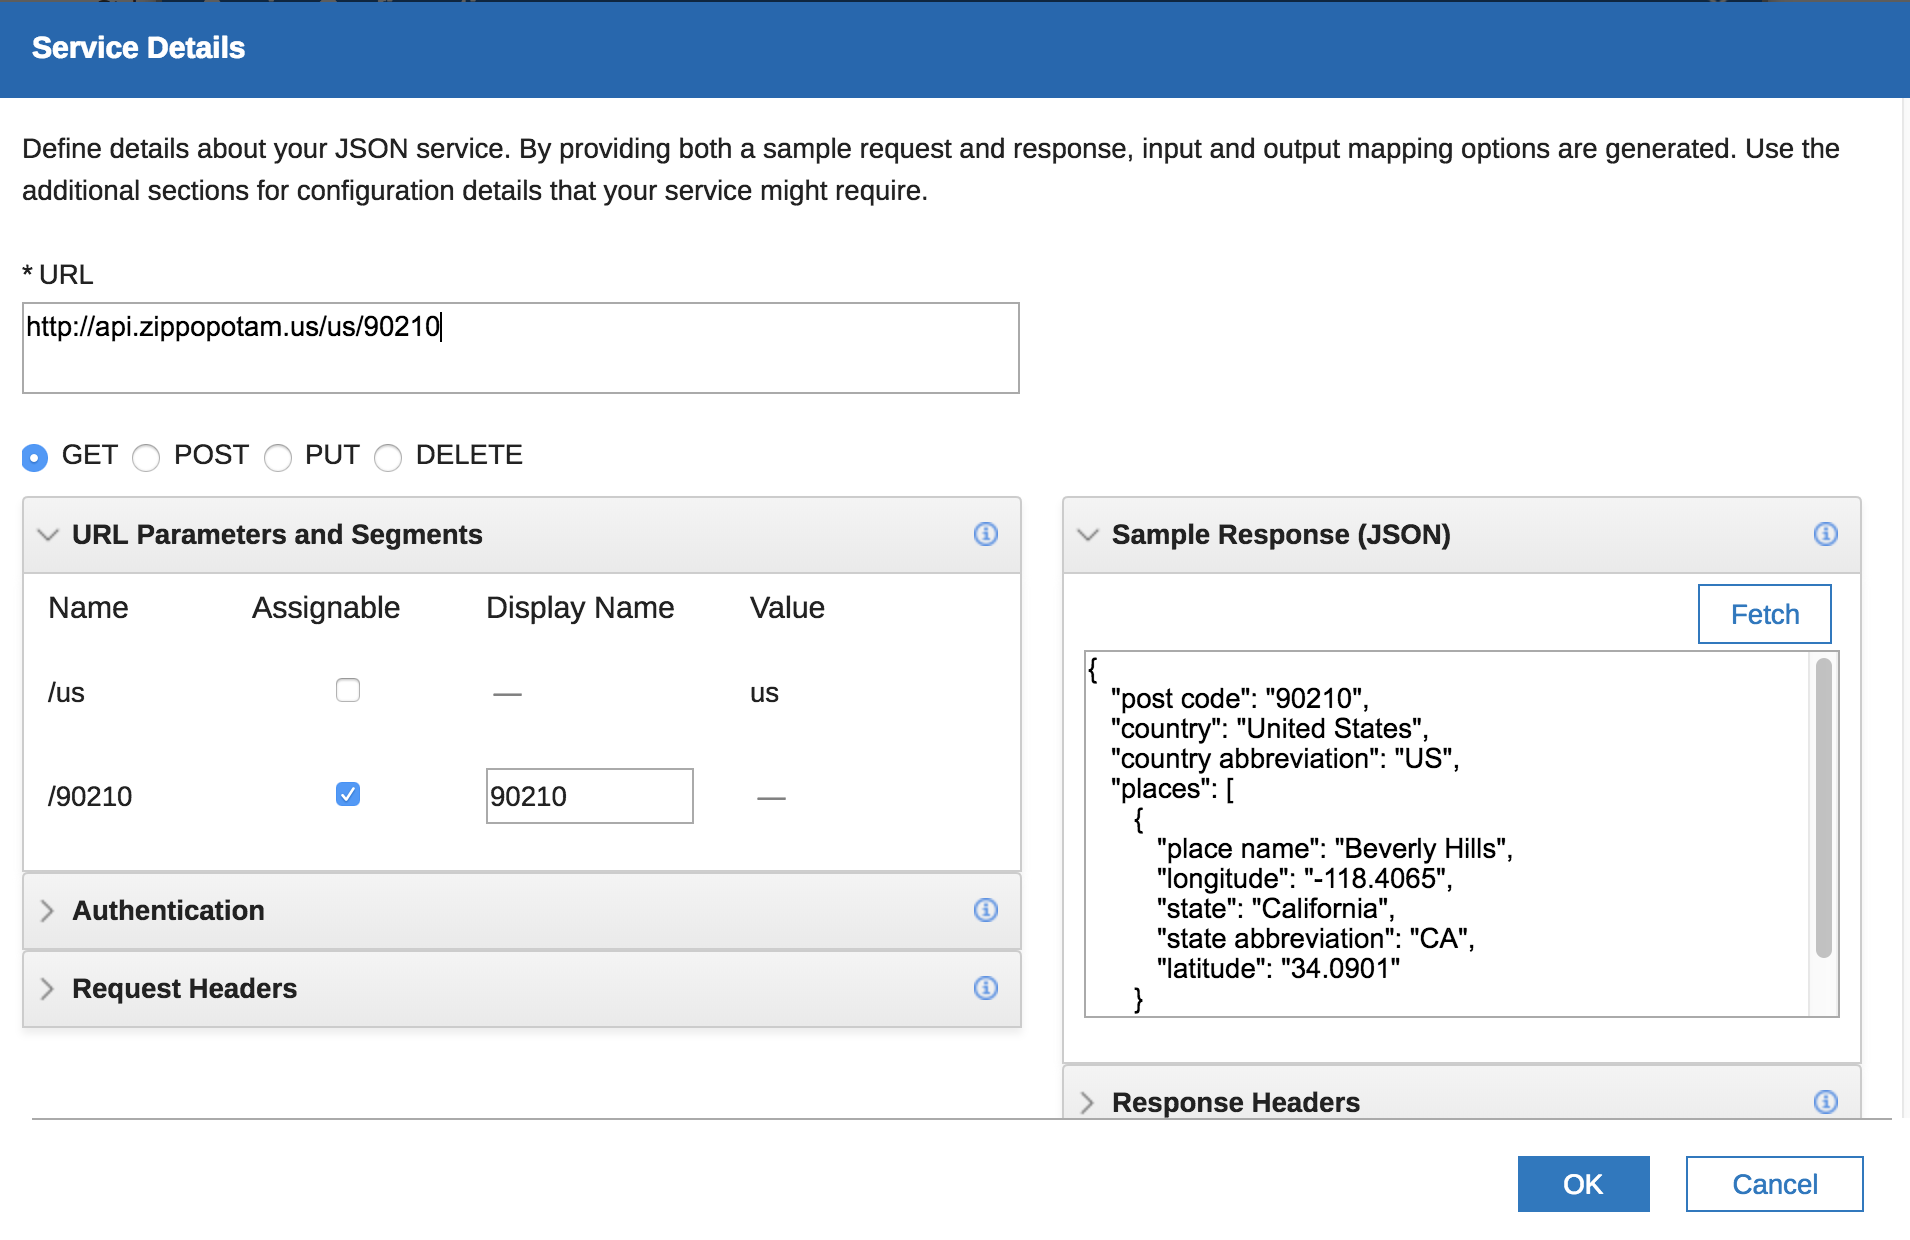Expand the Request Headers section
Viewport: 1910px width, 1240px height.
(x=47, y=988)
